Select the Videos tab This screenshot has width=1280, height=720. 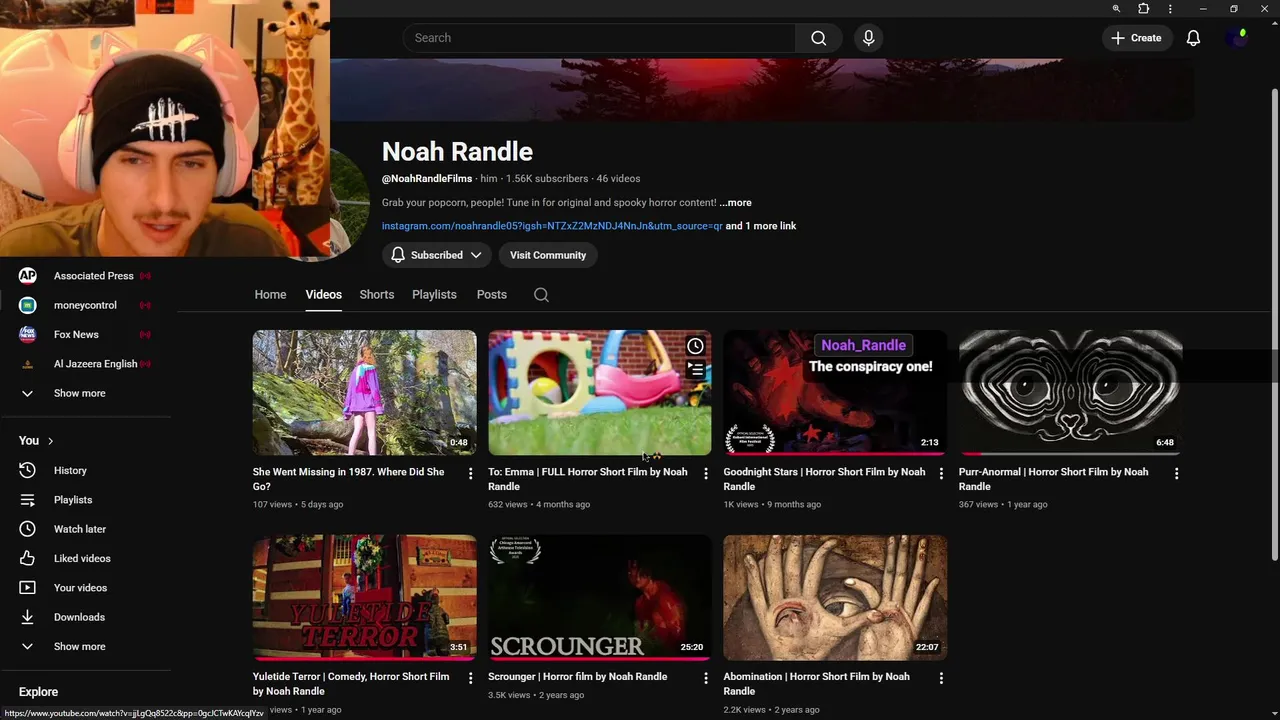323,295
